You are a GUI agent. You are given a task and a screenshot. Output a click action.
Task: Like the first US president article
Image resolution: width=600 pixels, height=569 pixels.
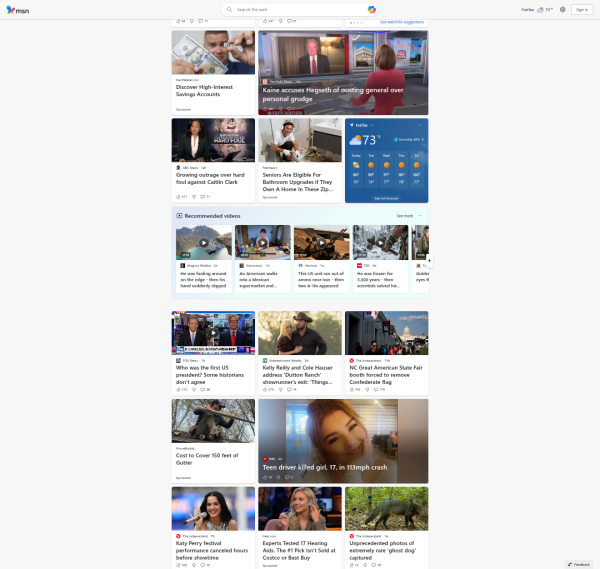click(x=182, y=390)
